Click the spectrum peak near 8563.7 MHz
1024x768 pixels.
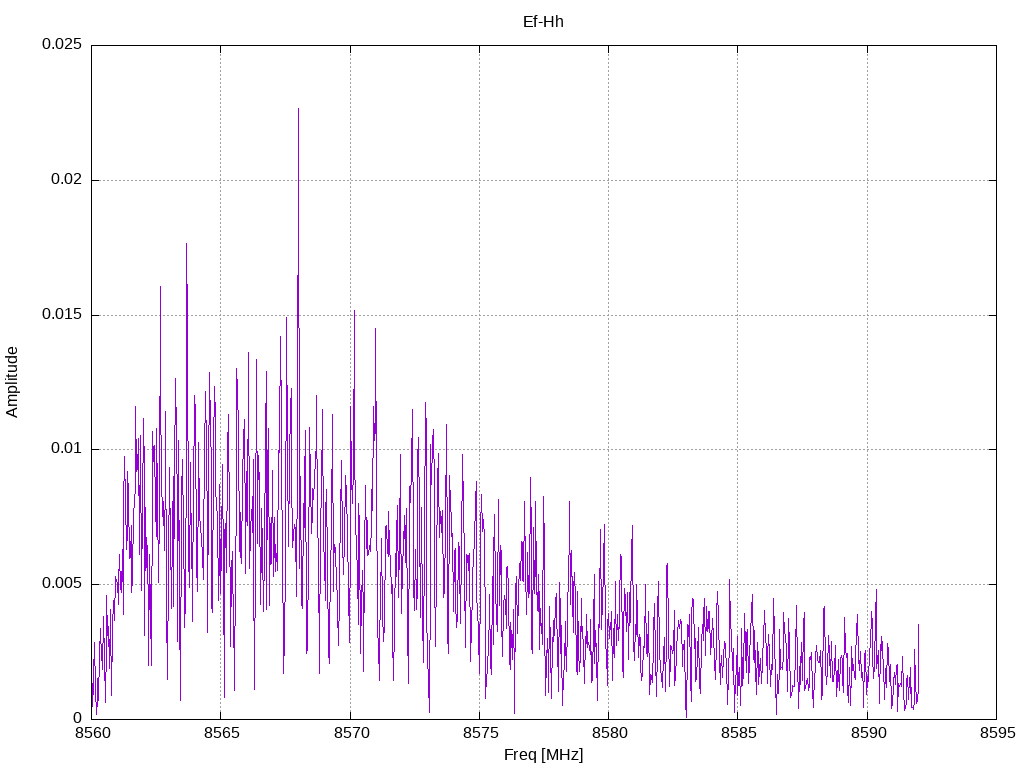click(186, 245)
